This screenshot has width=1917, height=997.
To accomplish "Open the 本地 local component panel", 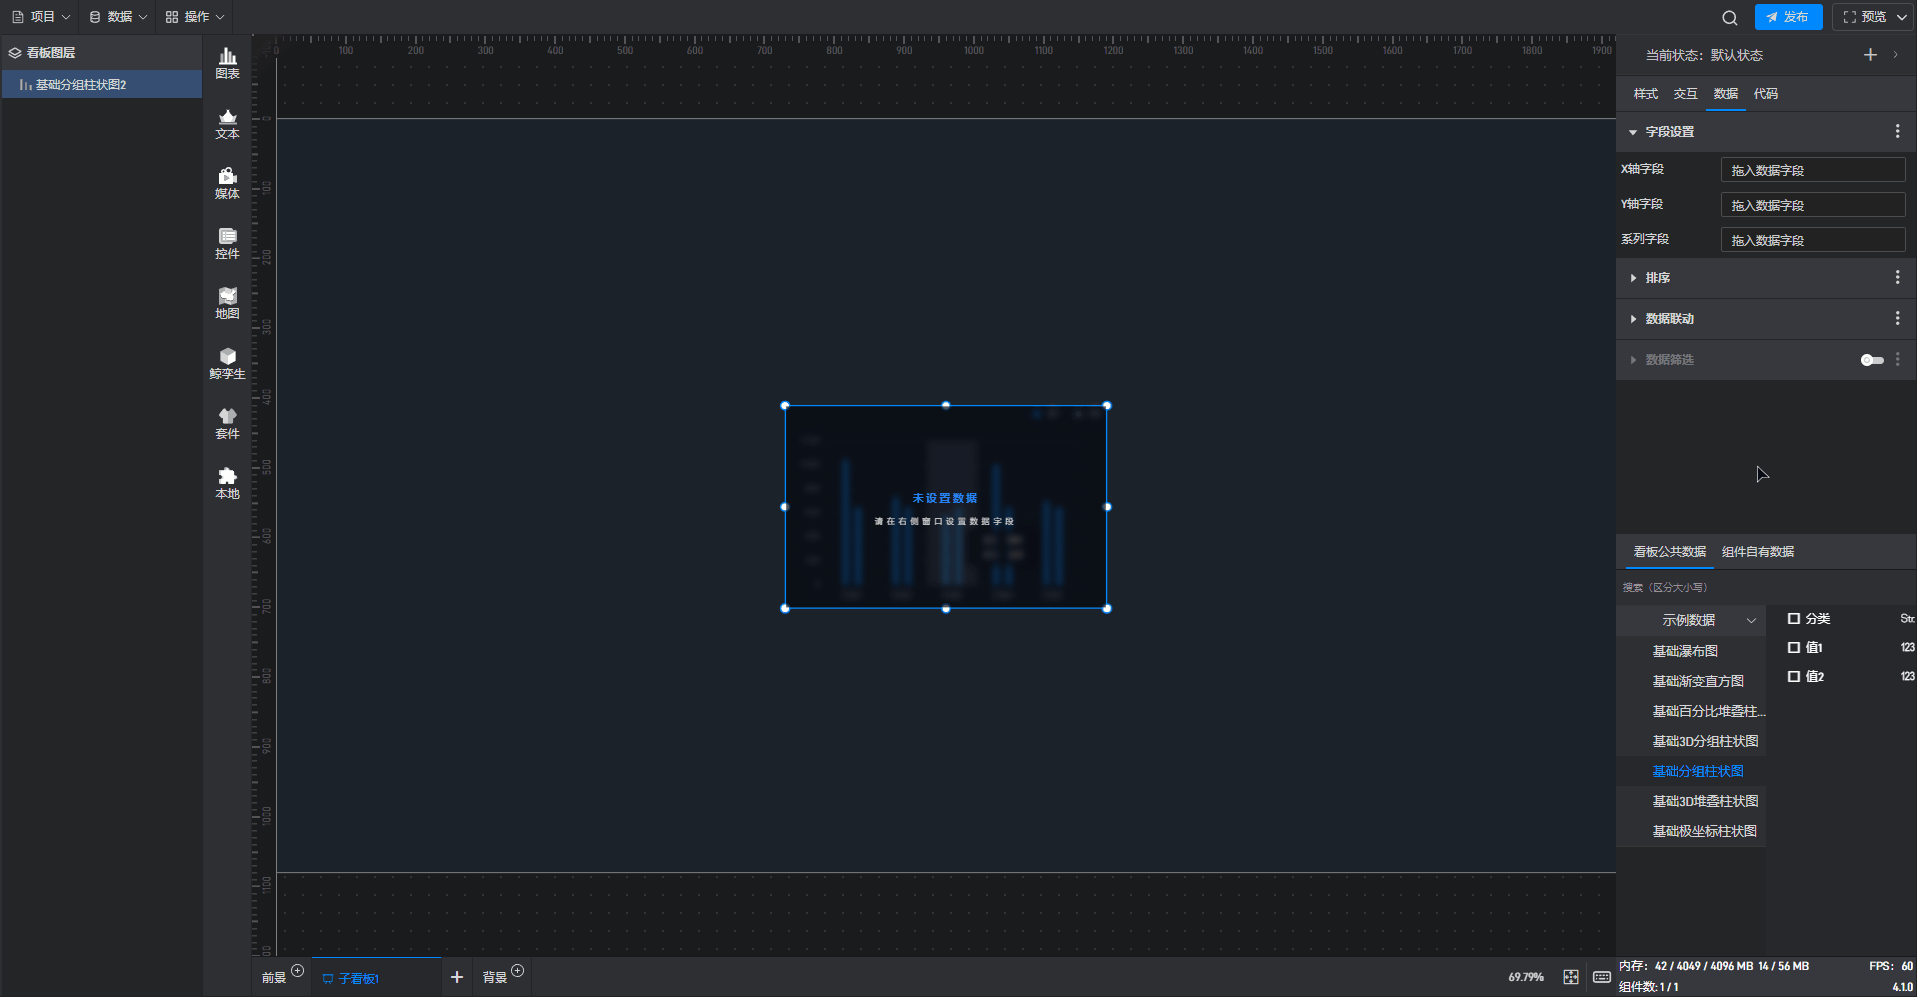I will 227,484.
